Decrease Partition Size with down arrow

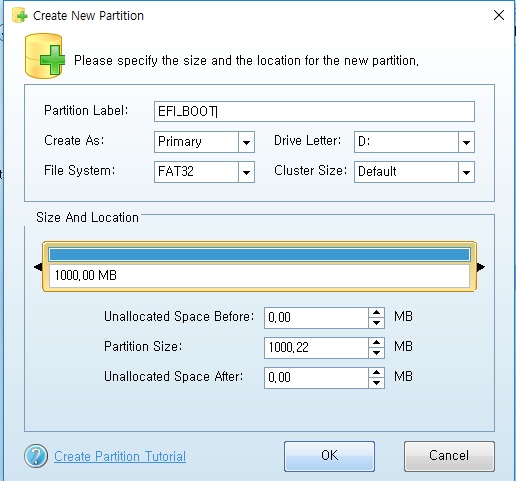[x=377, y=353]
